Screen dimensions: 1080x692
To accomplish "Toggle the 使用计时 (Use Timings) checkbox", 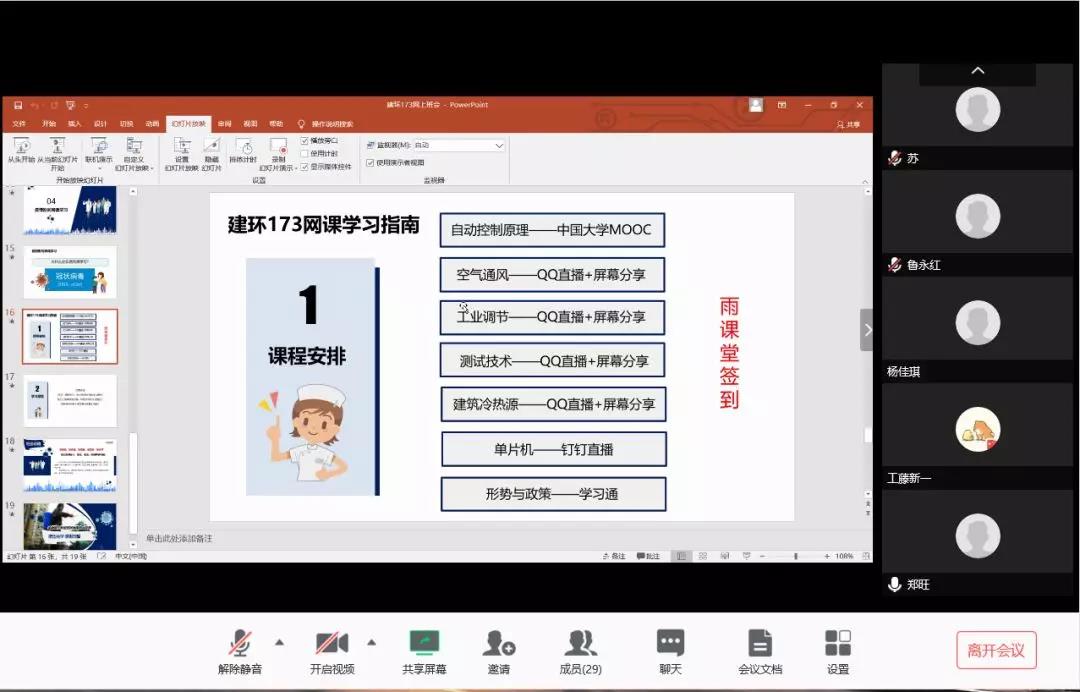I will pyautogui.click(x=304, y=153).
